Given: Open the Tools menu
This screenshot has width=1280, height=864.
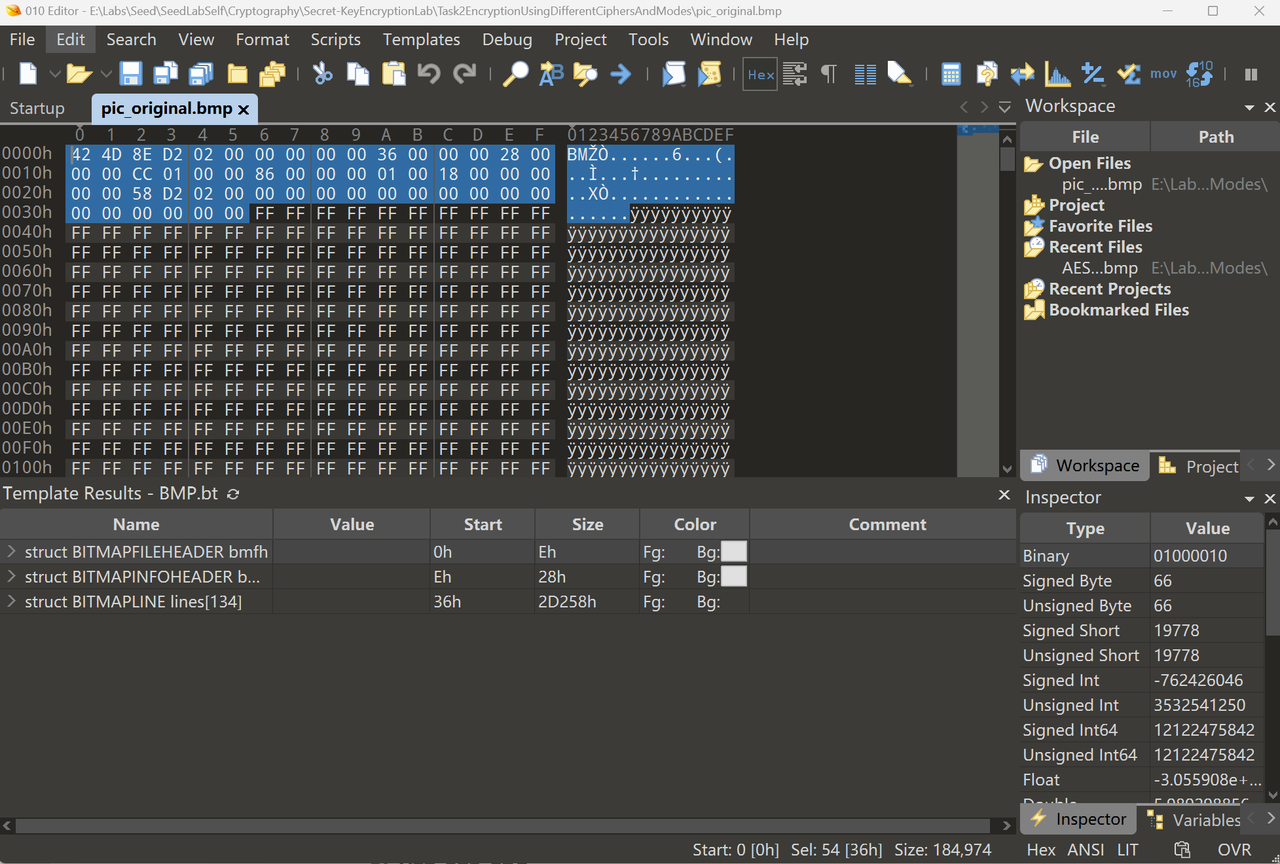Looking at the screenshot, I should (x=648, y=39).
